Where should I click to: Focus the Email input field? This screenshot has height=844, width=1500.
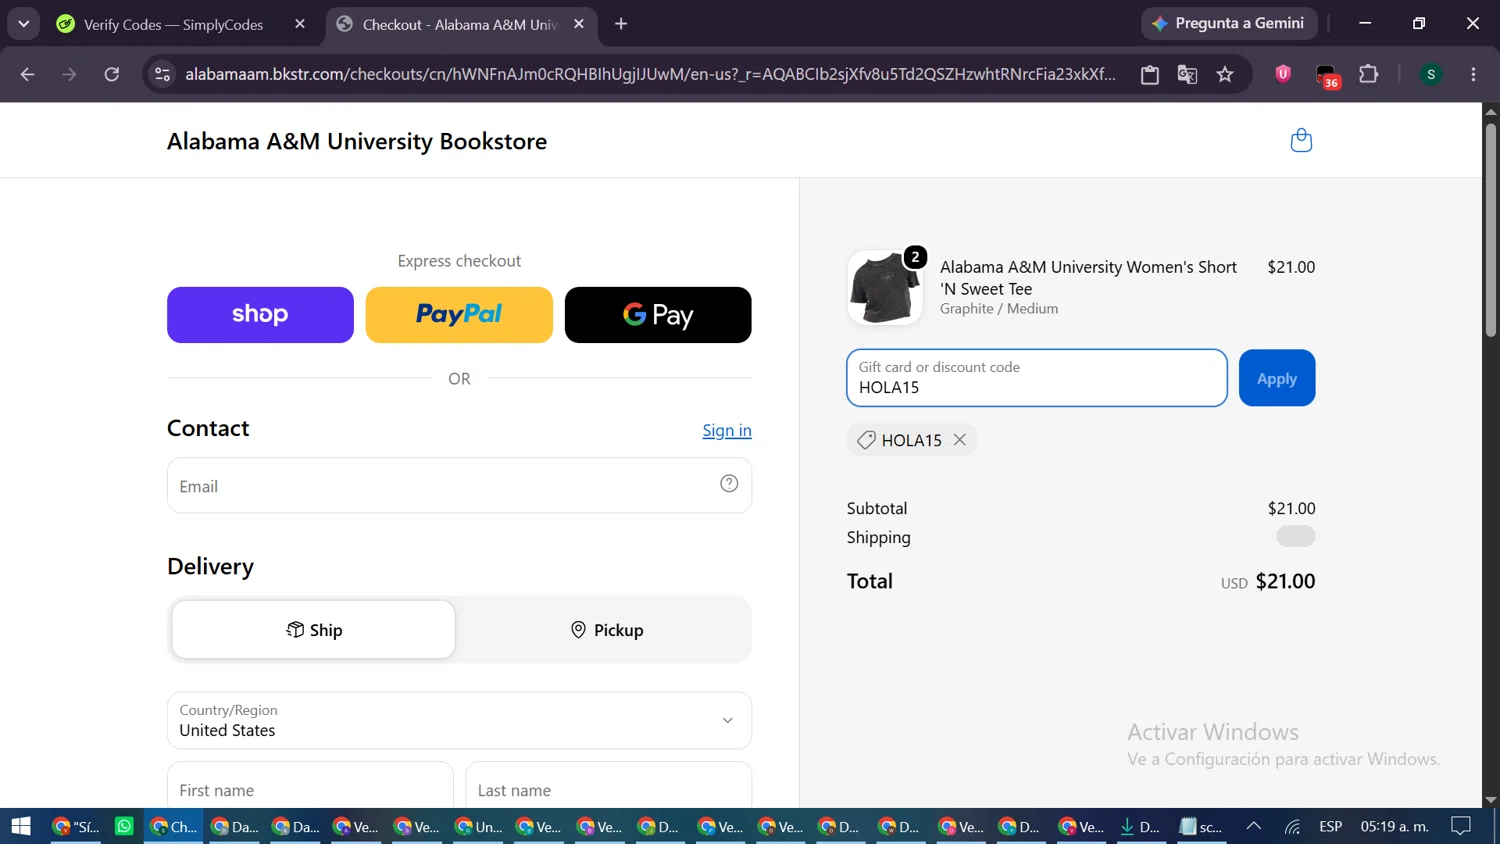[x=459, y=486]
